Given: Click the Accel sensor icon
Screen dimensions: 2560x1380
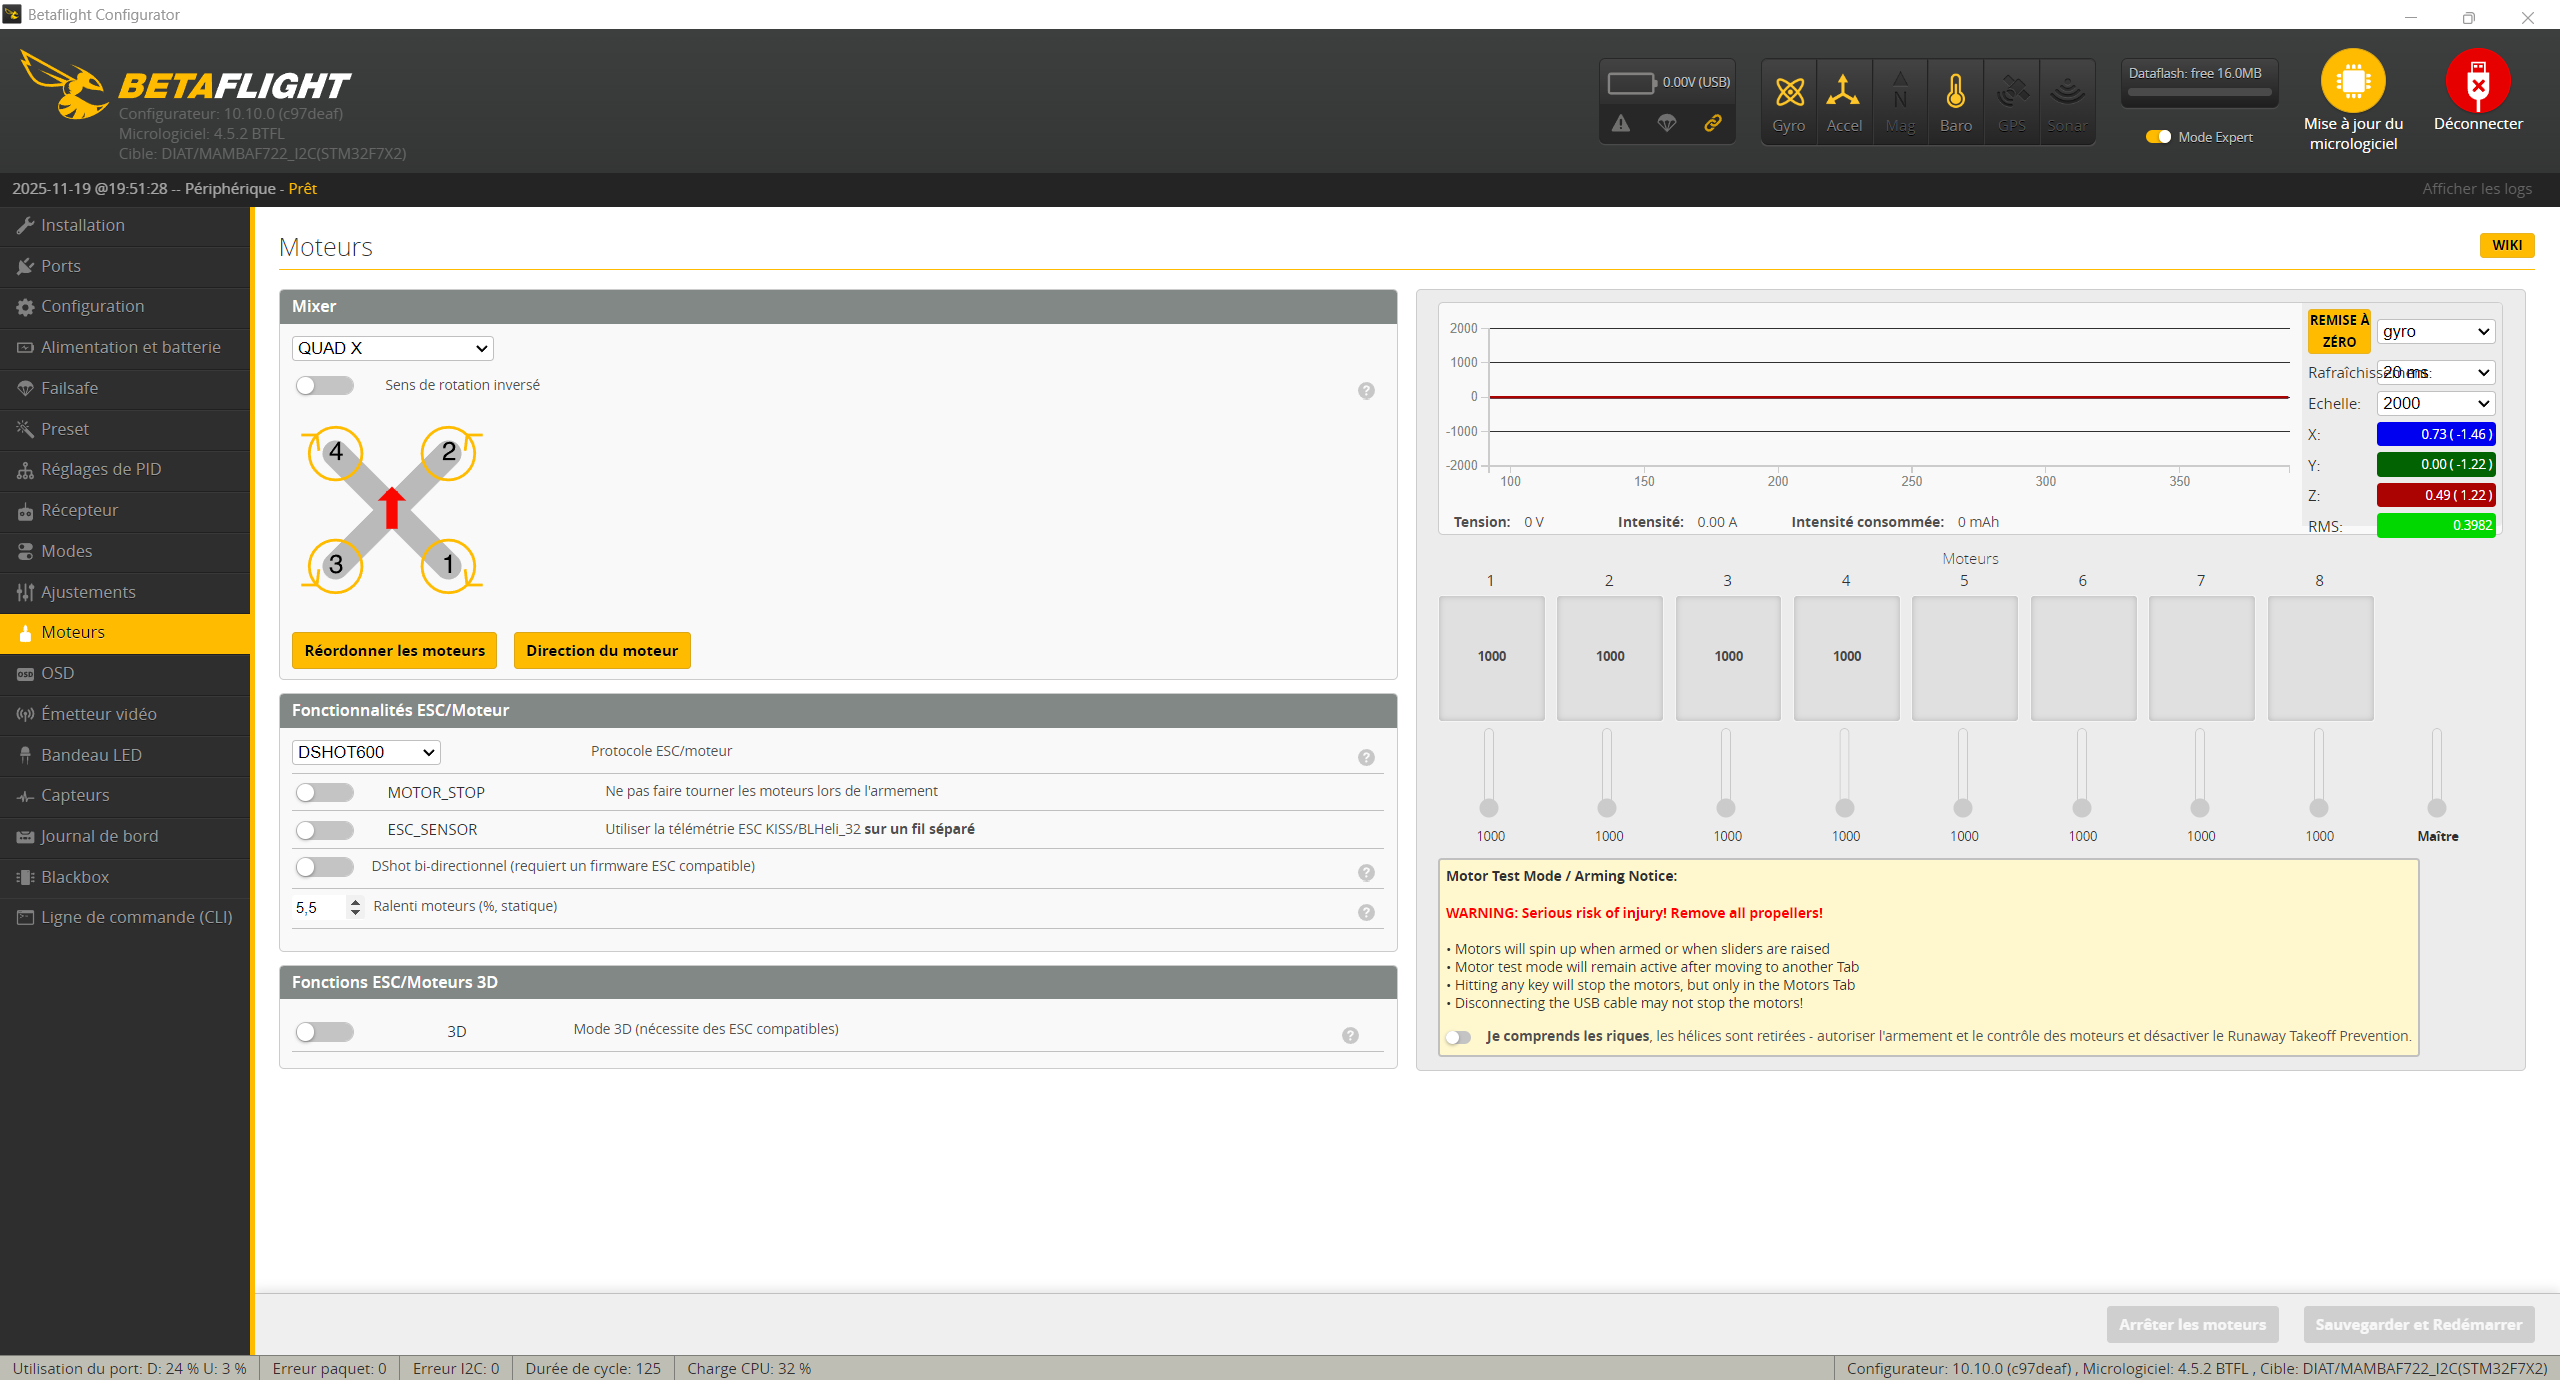Looking at the screenshot, I should coord(1843,92).
